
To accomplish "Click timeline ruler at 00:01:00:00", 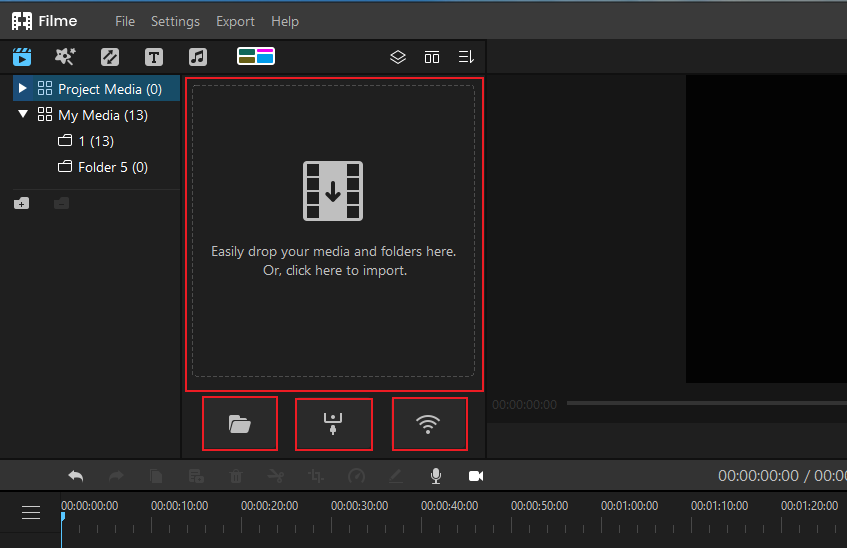I will pos(629,506).
